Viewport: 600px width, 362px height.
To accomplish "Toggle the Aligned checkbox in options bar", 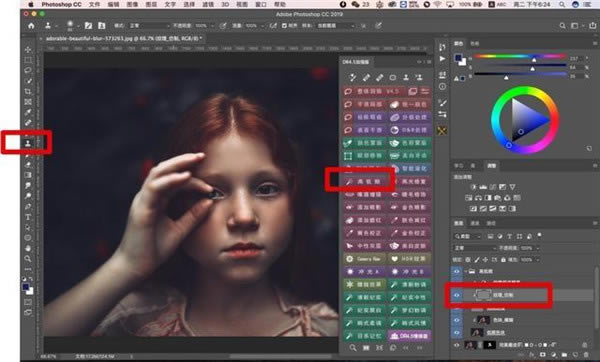I will coord(284,26).
